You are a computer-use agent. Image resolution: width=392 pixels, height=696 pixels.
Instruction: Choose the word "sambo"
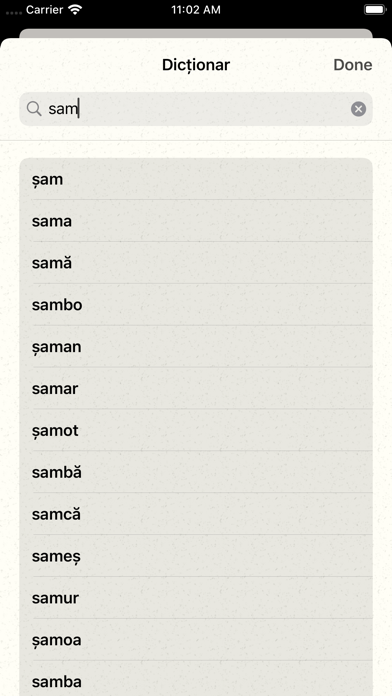click(x=196, y=304)
